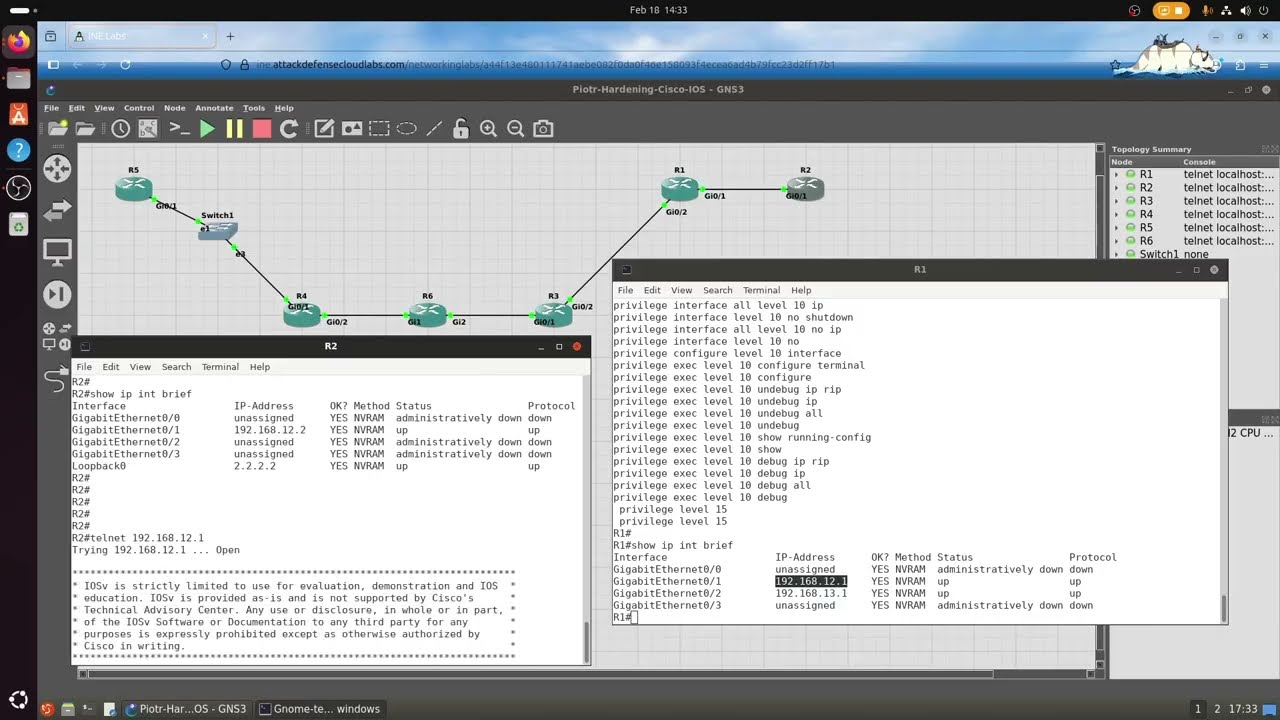The height and width of the screenshot is (720, 1280).
Task: Open console to all devices icon
Action: (179, 128)
